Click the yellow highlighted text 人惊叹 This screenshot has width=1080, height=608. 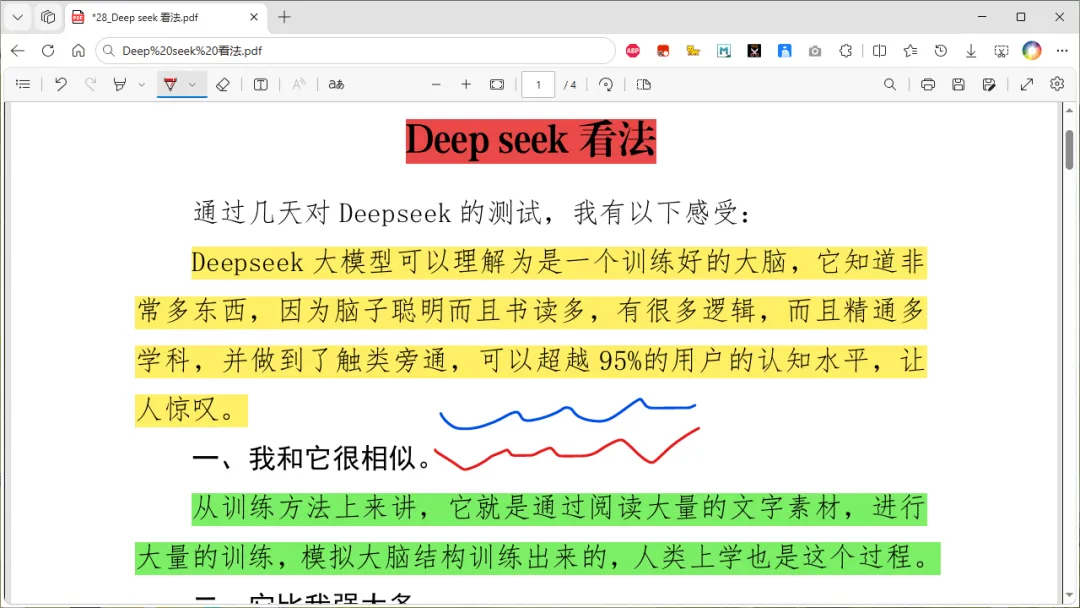[191, 410]
